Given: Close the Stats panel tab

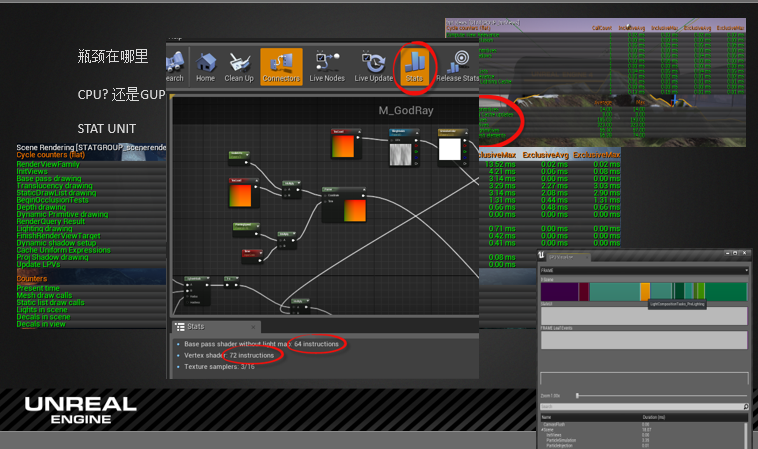Looking at the screenshot, I should [x=253, y=327].
